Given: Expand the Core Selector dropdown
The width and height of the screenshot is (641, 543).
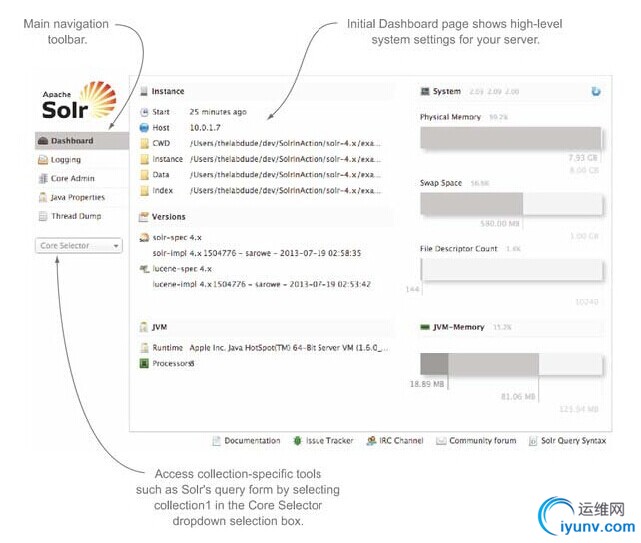Looking at the screenshot, I should click(x=79, y=245).
